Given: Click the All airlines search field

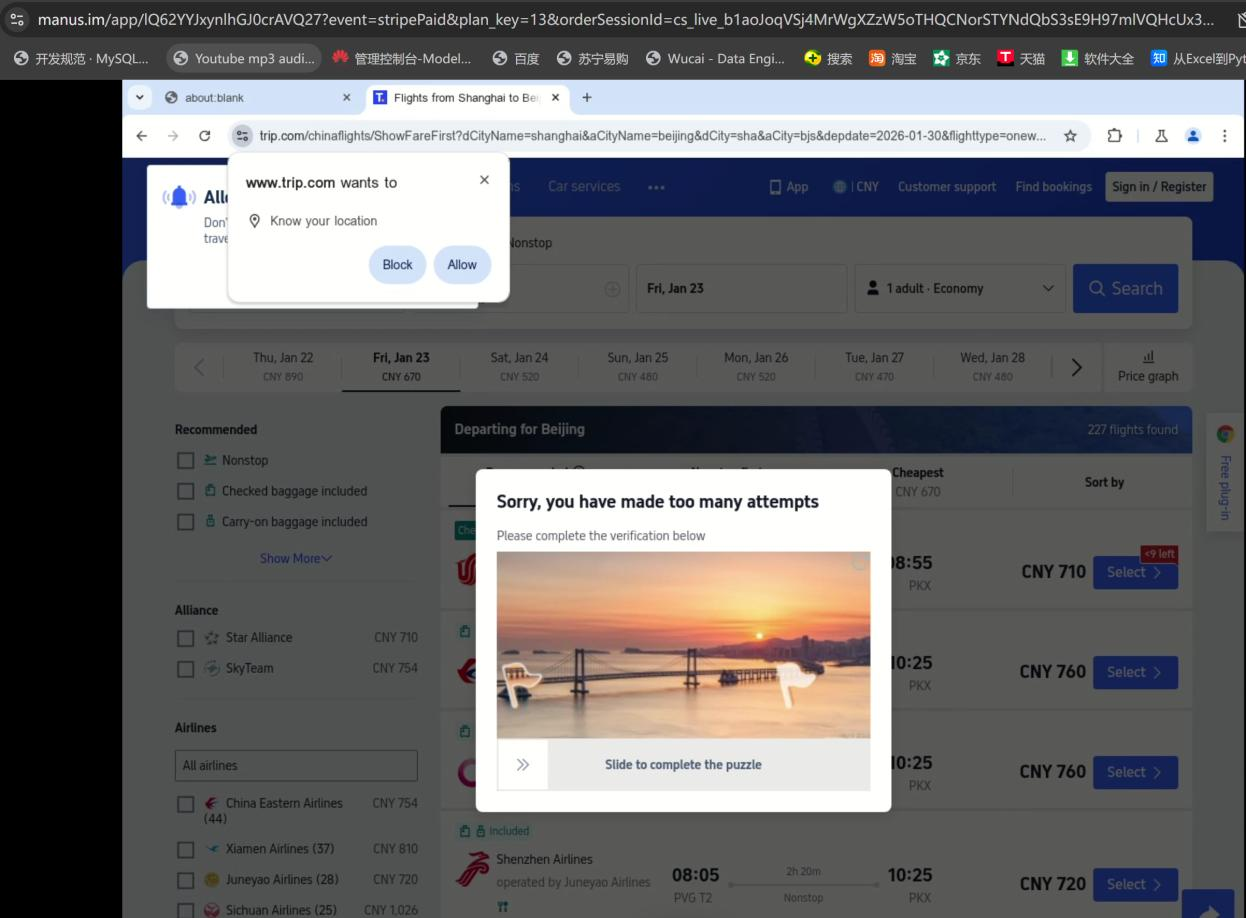Looking at the screenshot, I should pos(296,765).
